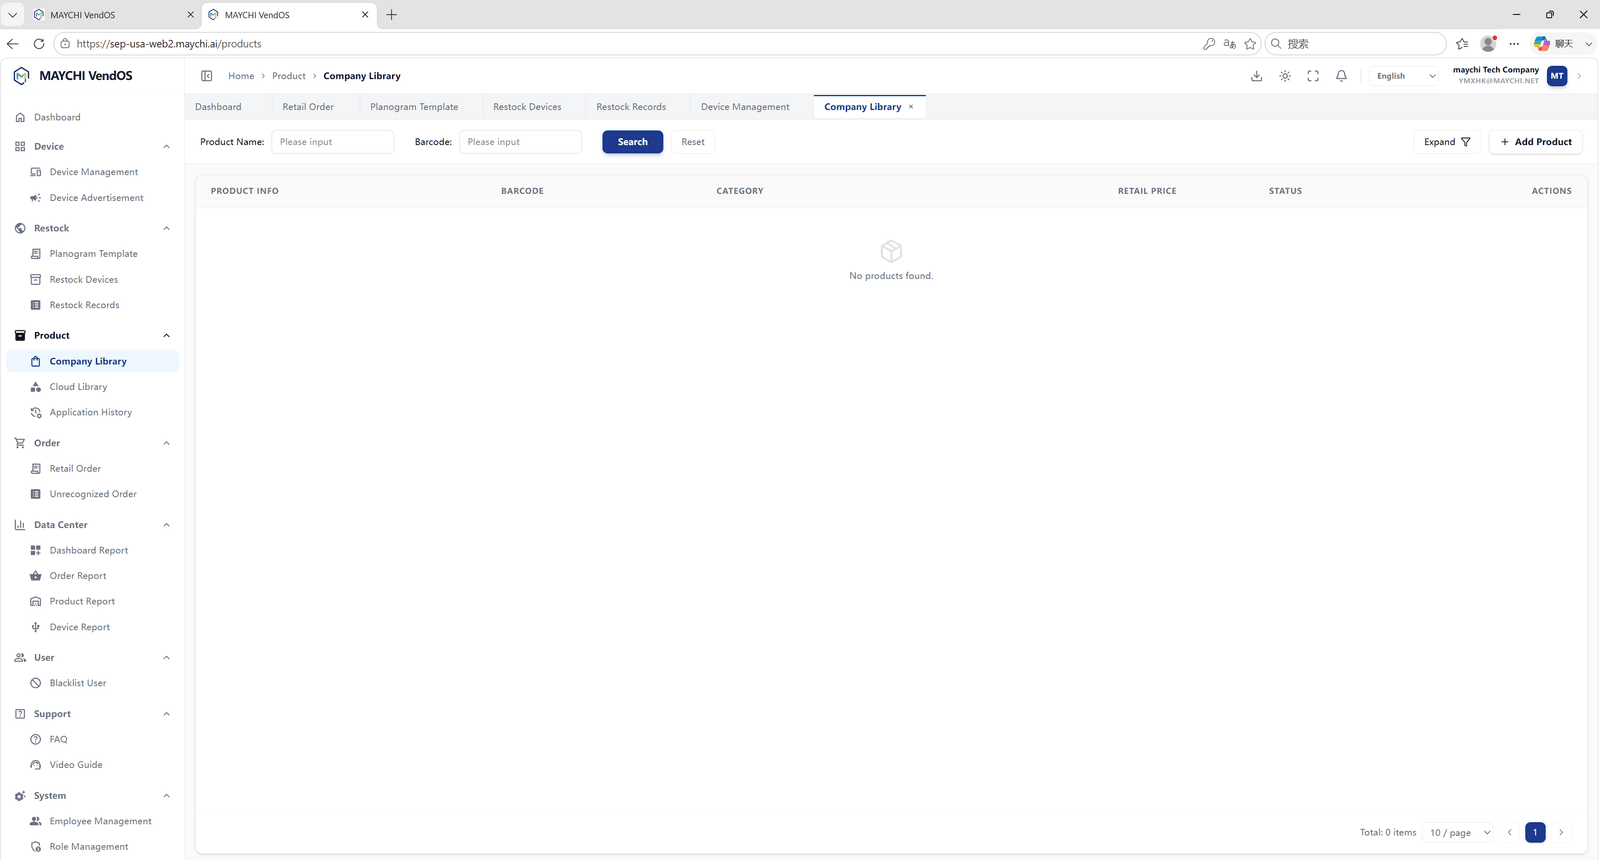This screenshot has height=860, width=1600.
Task: Switch to the Device Management tab
Action: point(745,107)
